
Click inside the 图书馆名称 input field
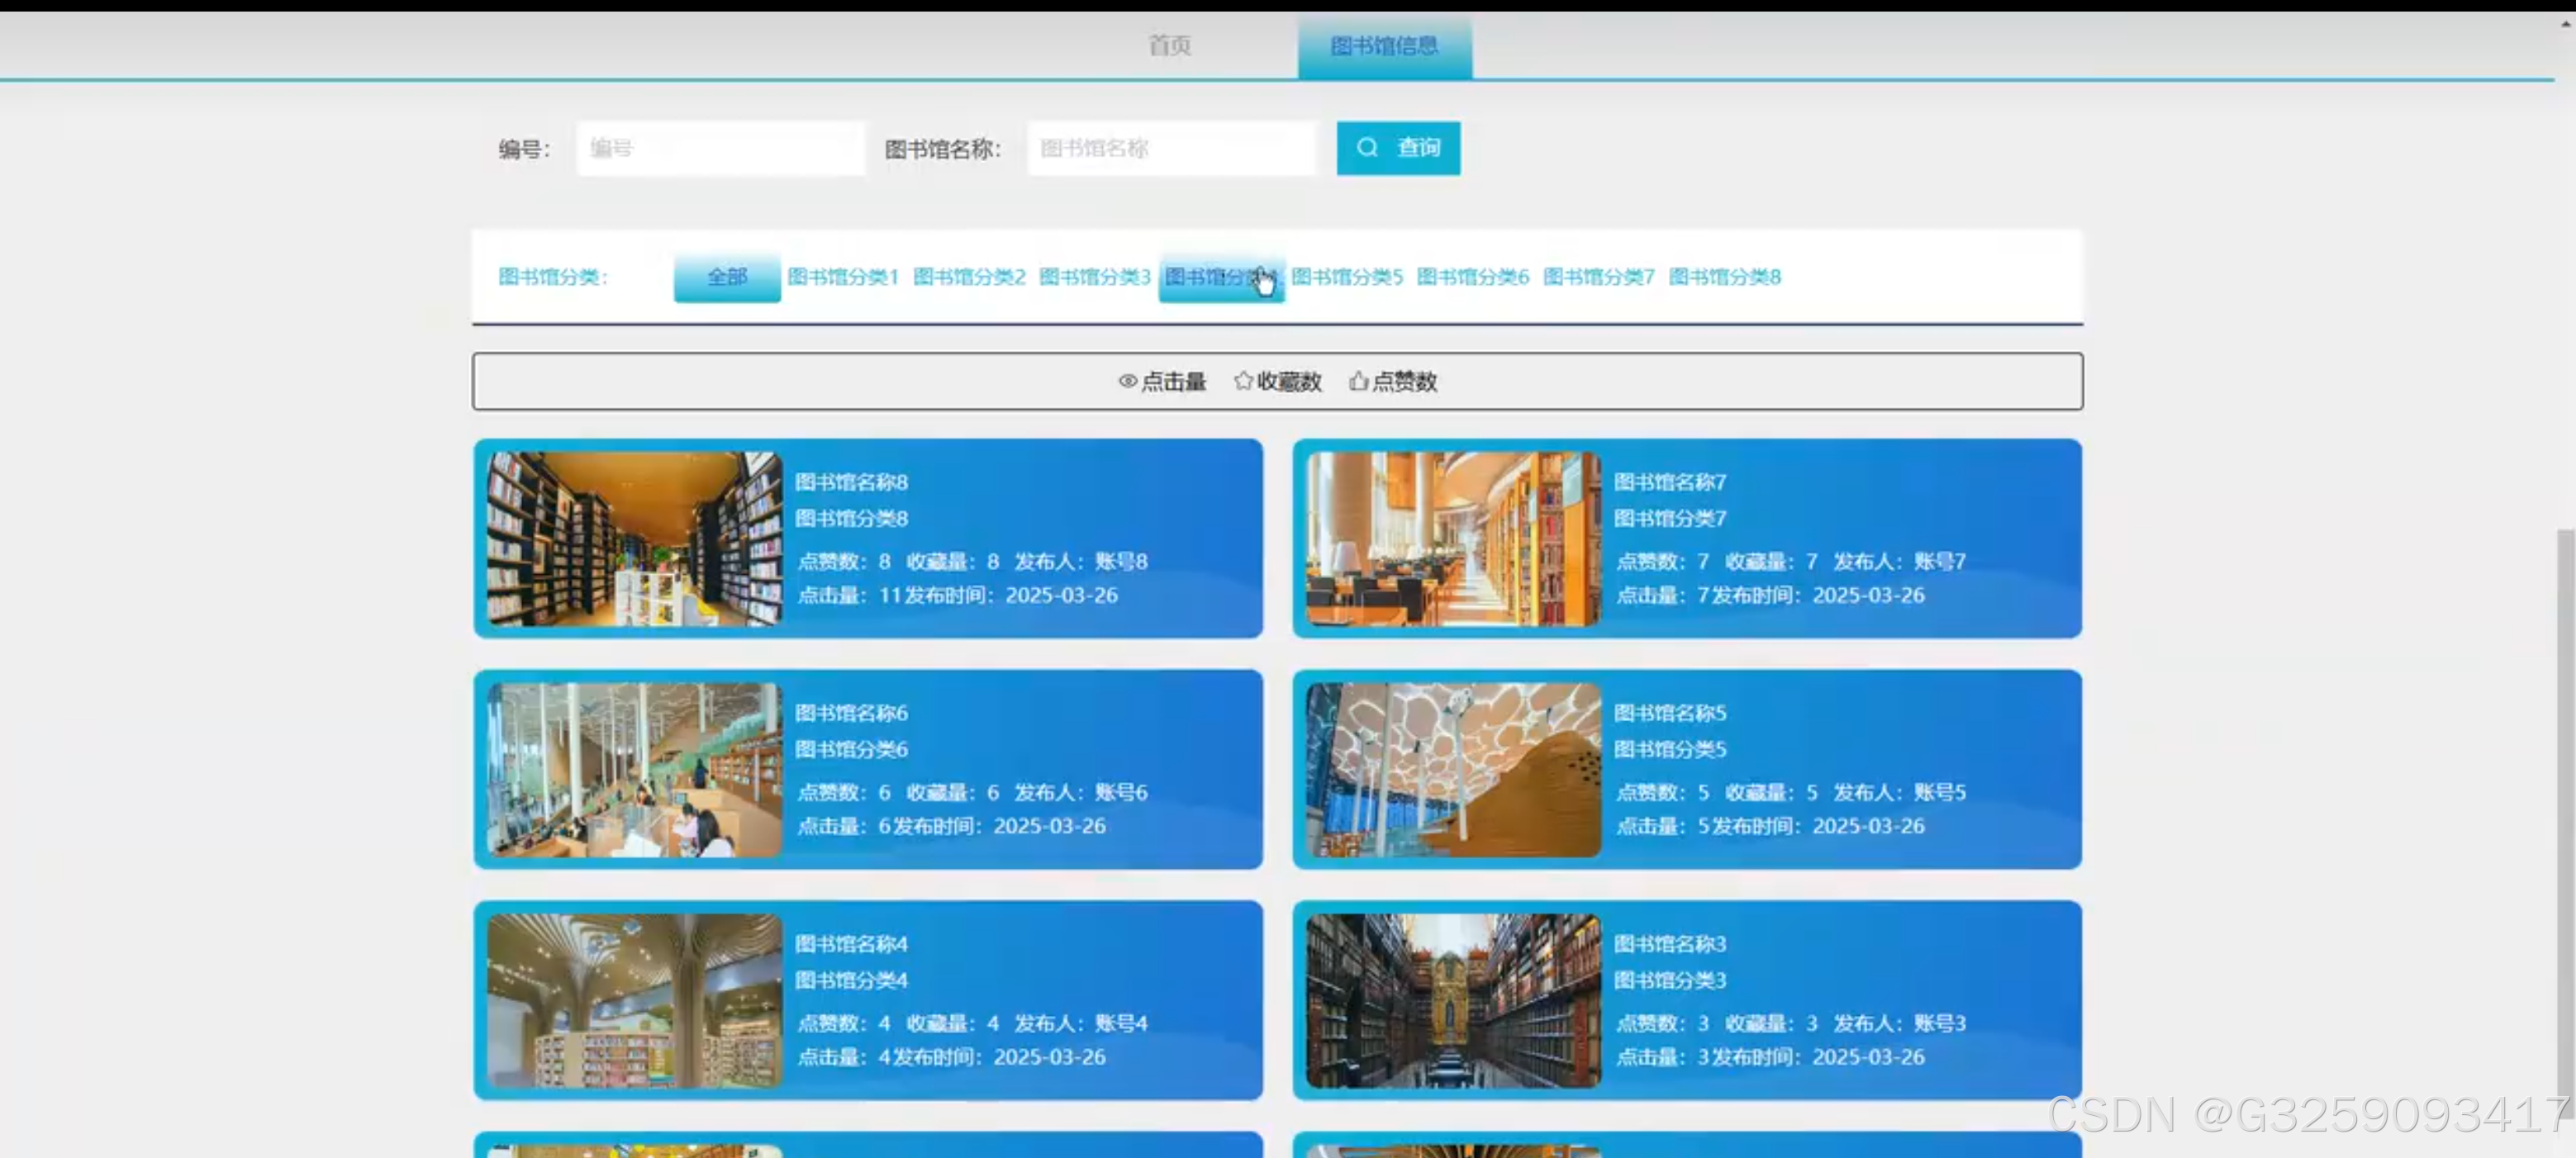click(1172, 148)
